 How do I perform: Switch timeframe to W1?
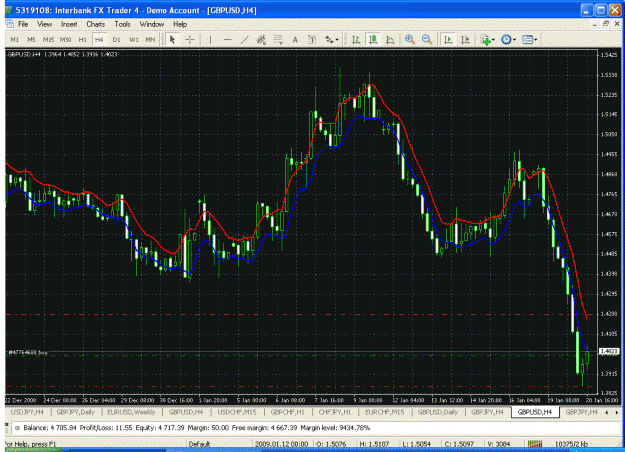(x=134, y=39)
